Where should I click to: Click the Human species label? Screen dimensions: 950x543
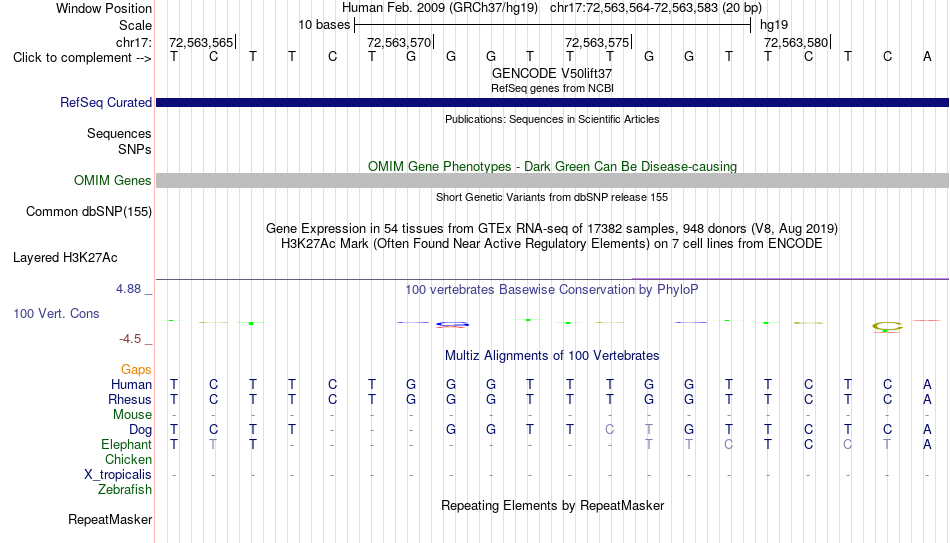[x=131, y=385]
